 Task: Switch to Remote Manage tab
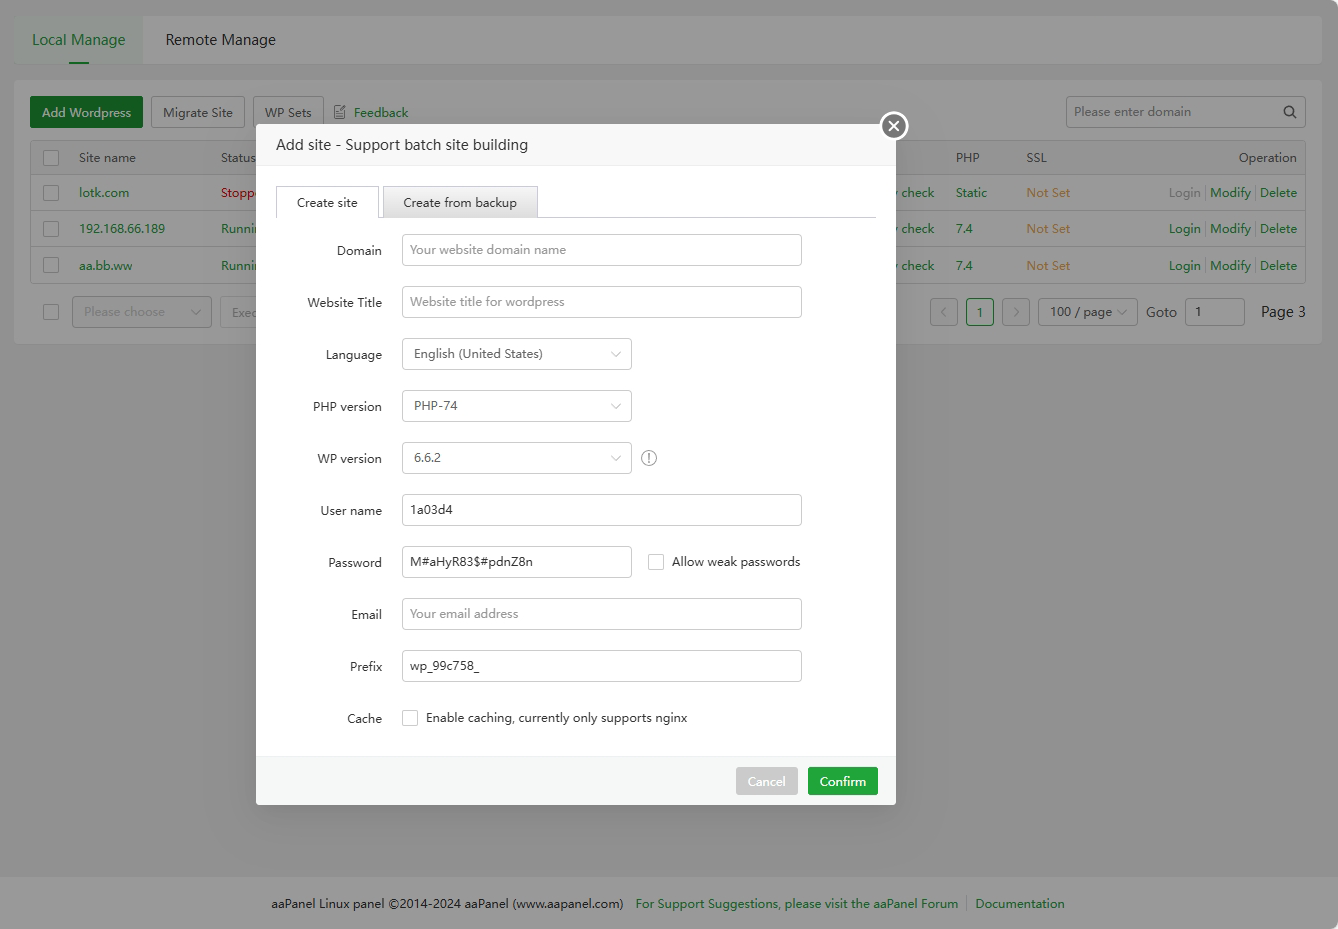(x=220, y=40)
